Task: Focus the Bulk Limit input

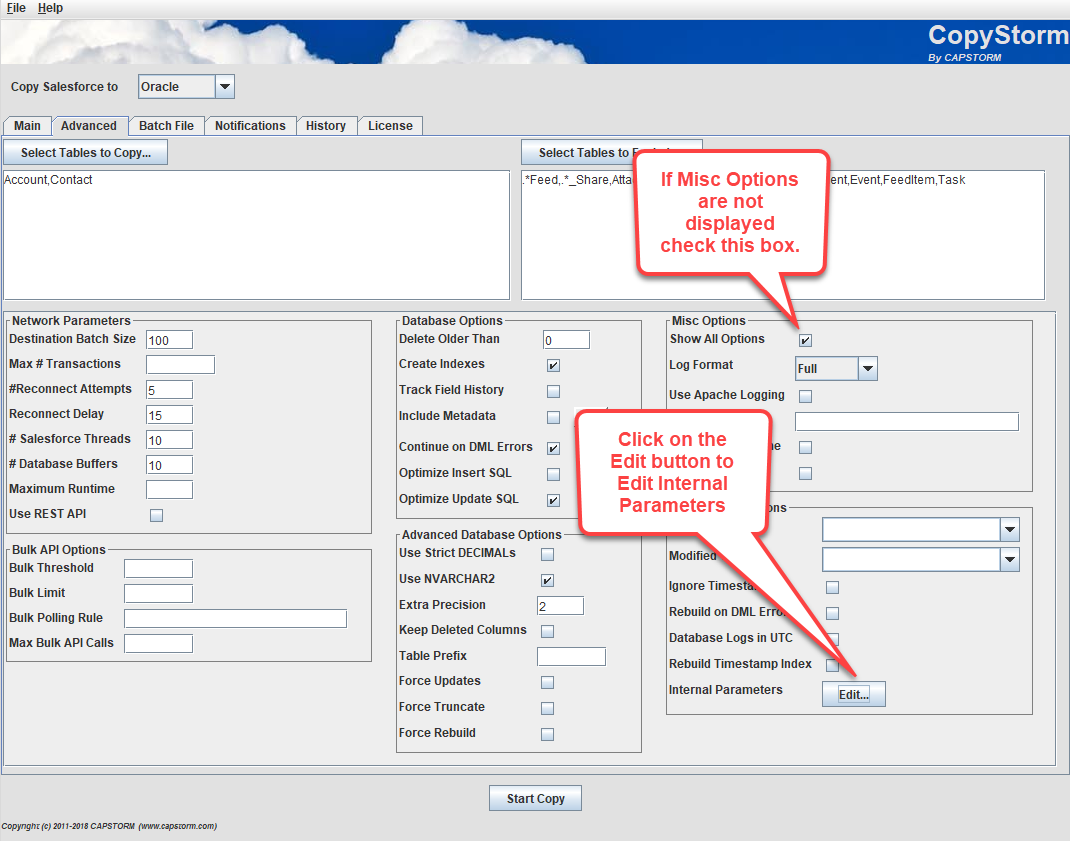Action: coord(158,594)
